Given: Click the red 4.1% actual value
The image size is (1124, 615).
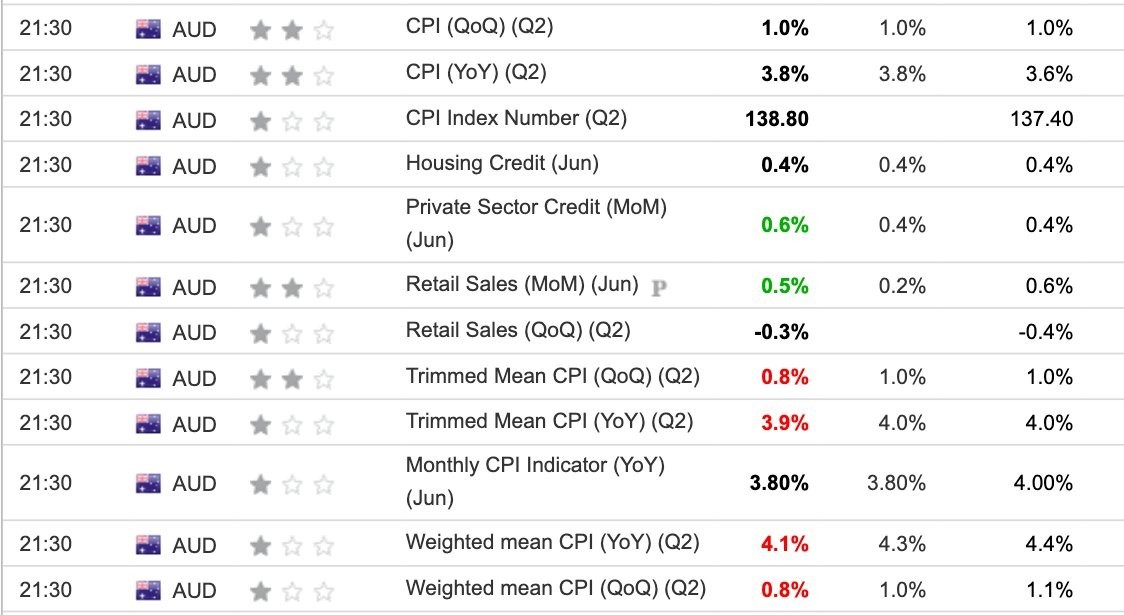Looking at the screenshot, I should (785, 544).
